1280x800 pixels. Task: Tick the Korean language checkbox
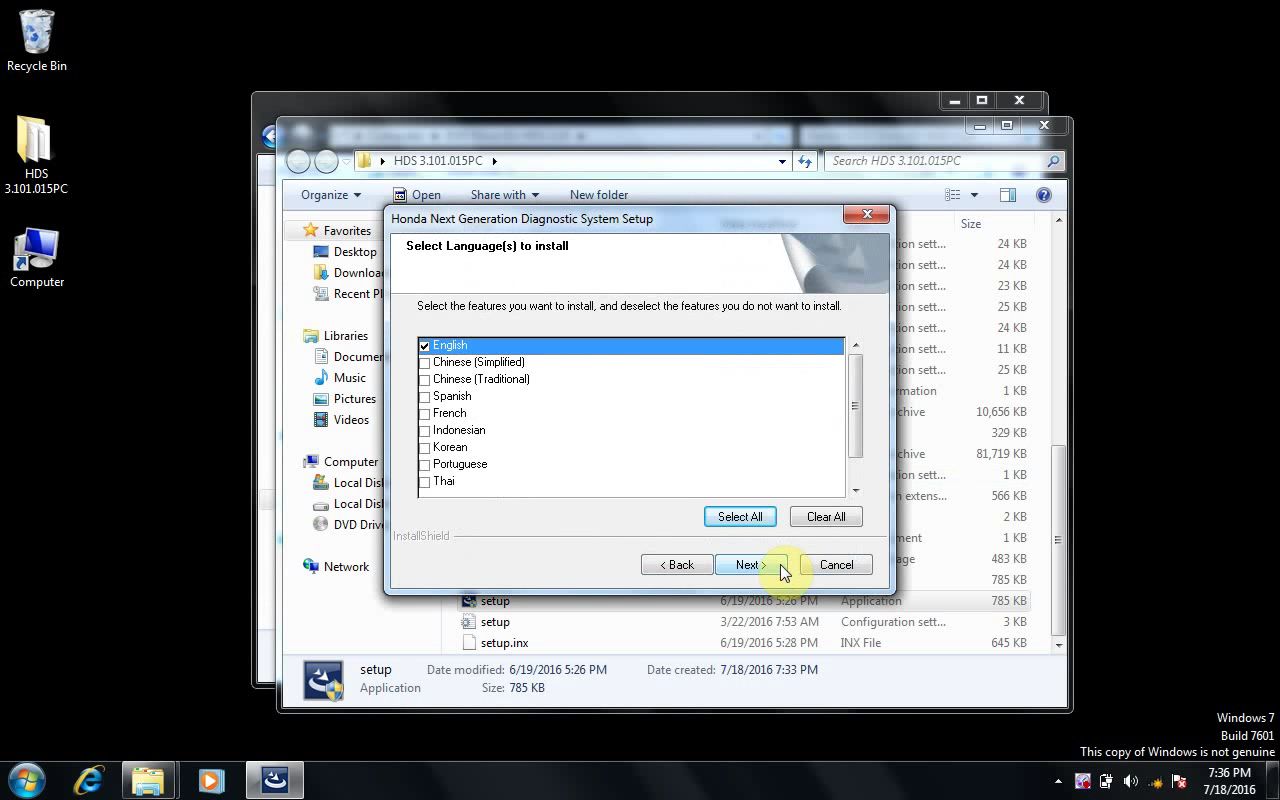[x=424, y=448]
